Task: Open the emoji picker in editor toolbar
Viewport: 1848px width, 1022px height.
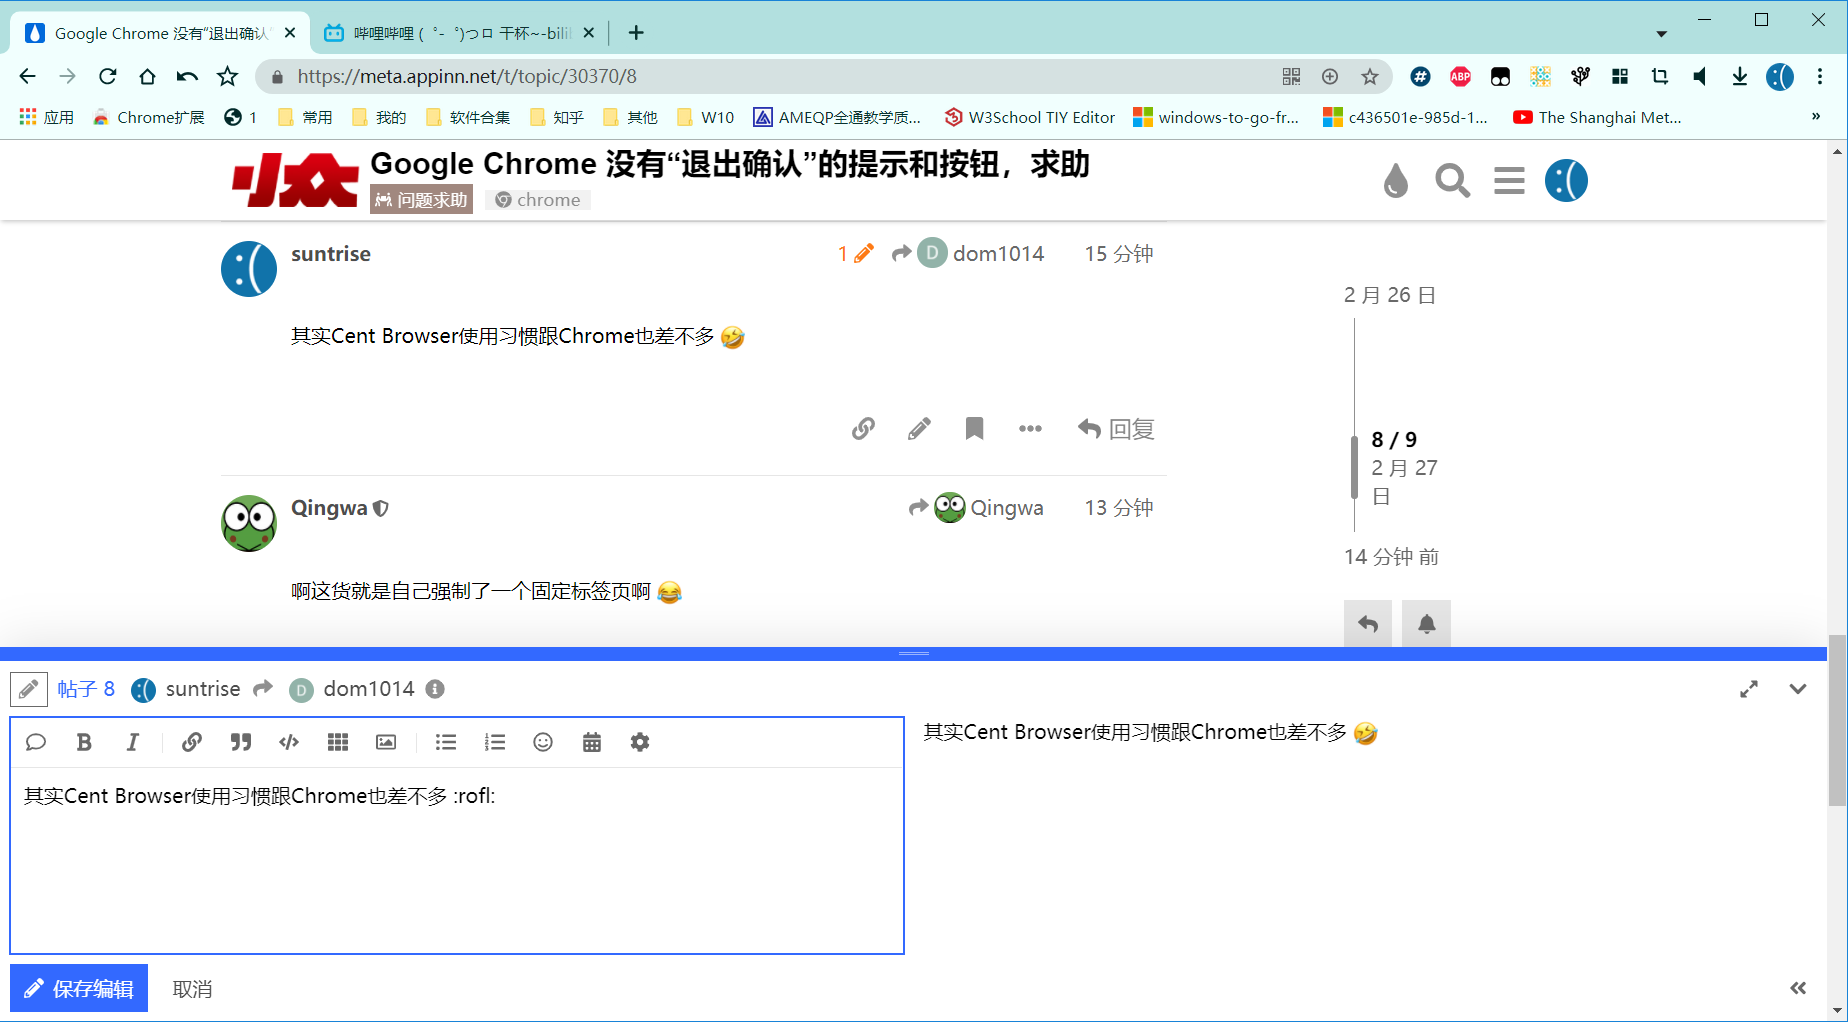Action: 543,742
